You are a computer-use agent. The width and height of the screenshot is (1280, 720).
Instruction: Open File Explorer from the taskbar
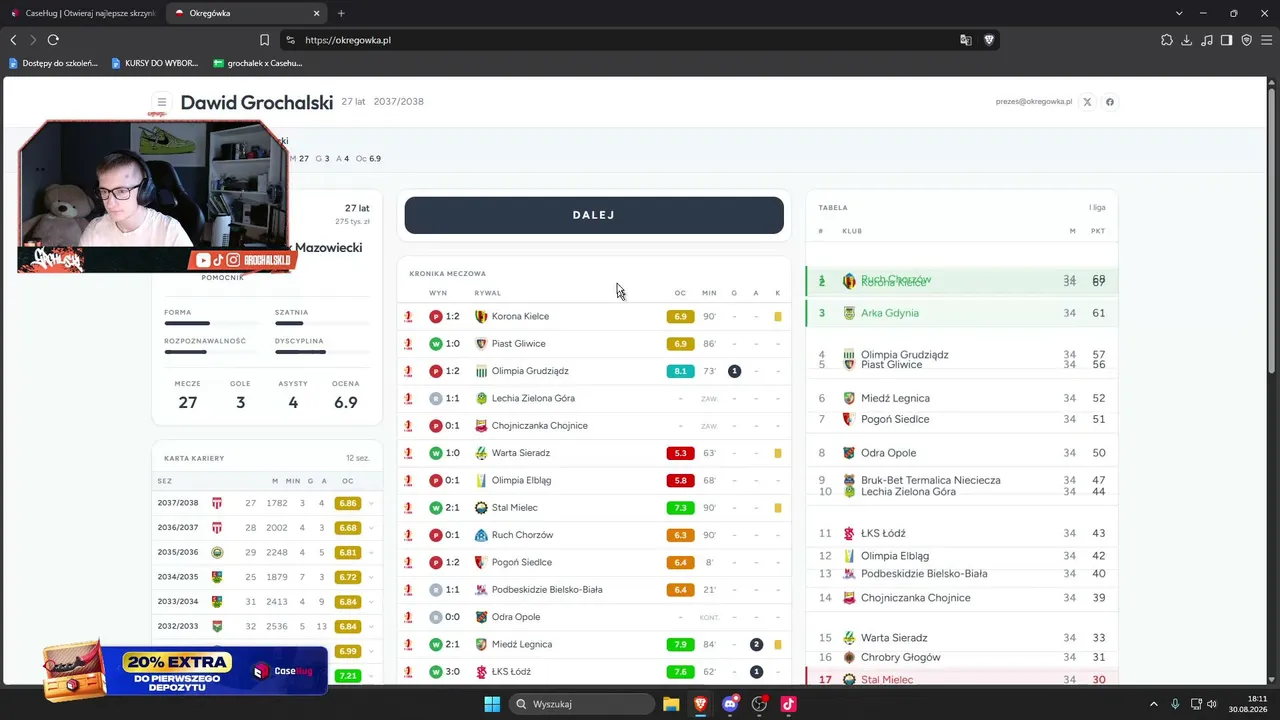(x=670, y=704)
